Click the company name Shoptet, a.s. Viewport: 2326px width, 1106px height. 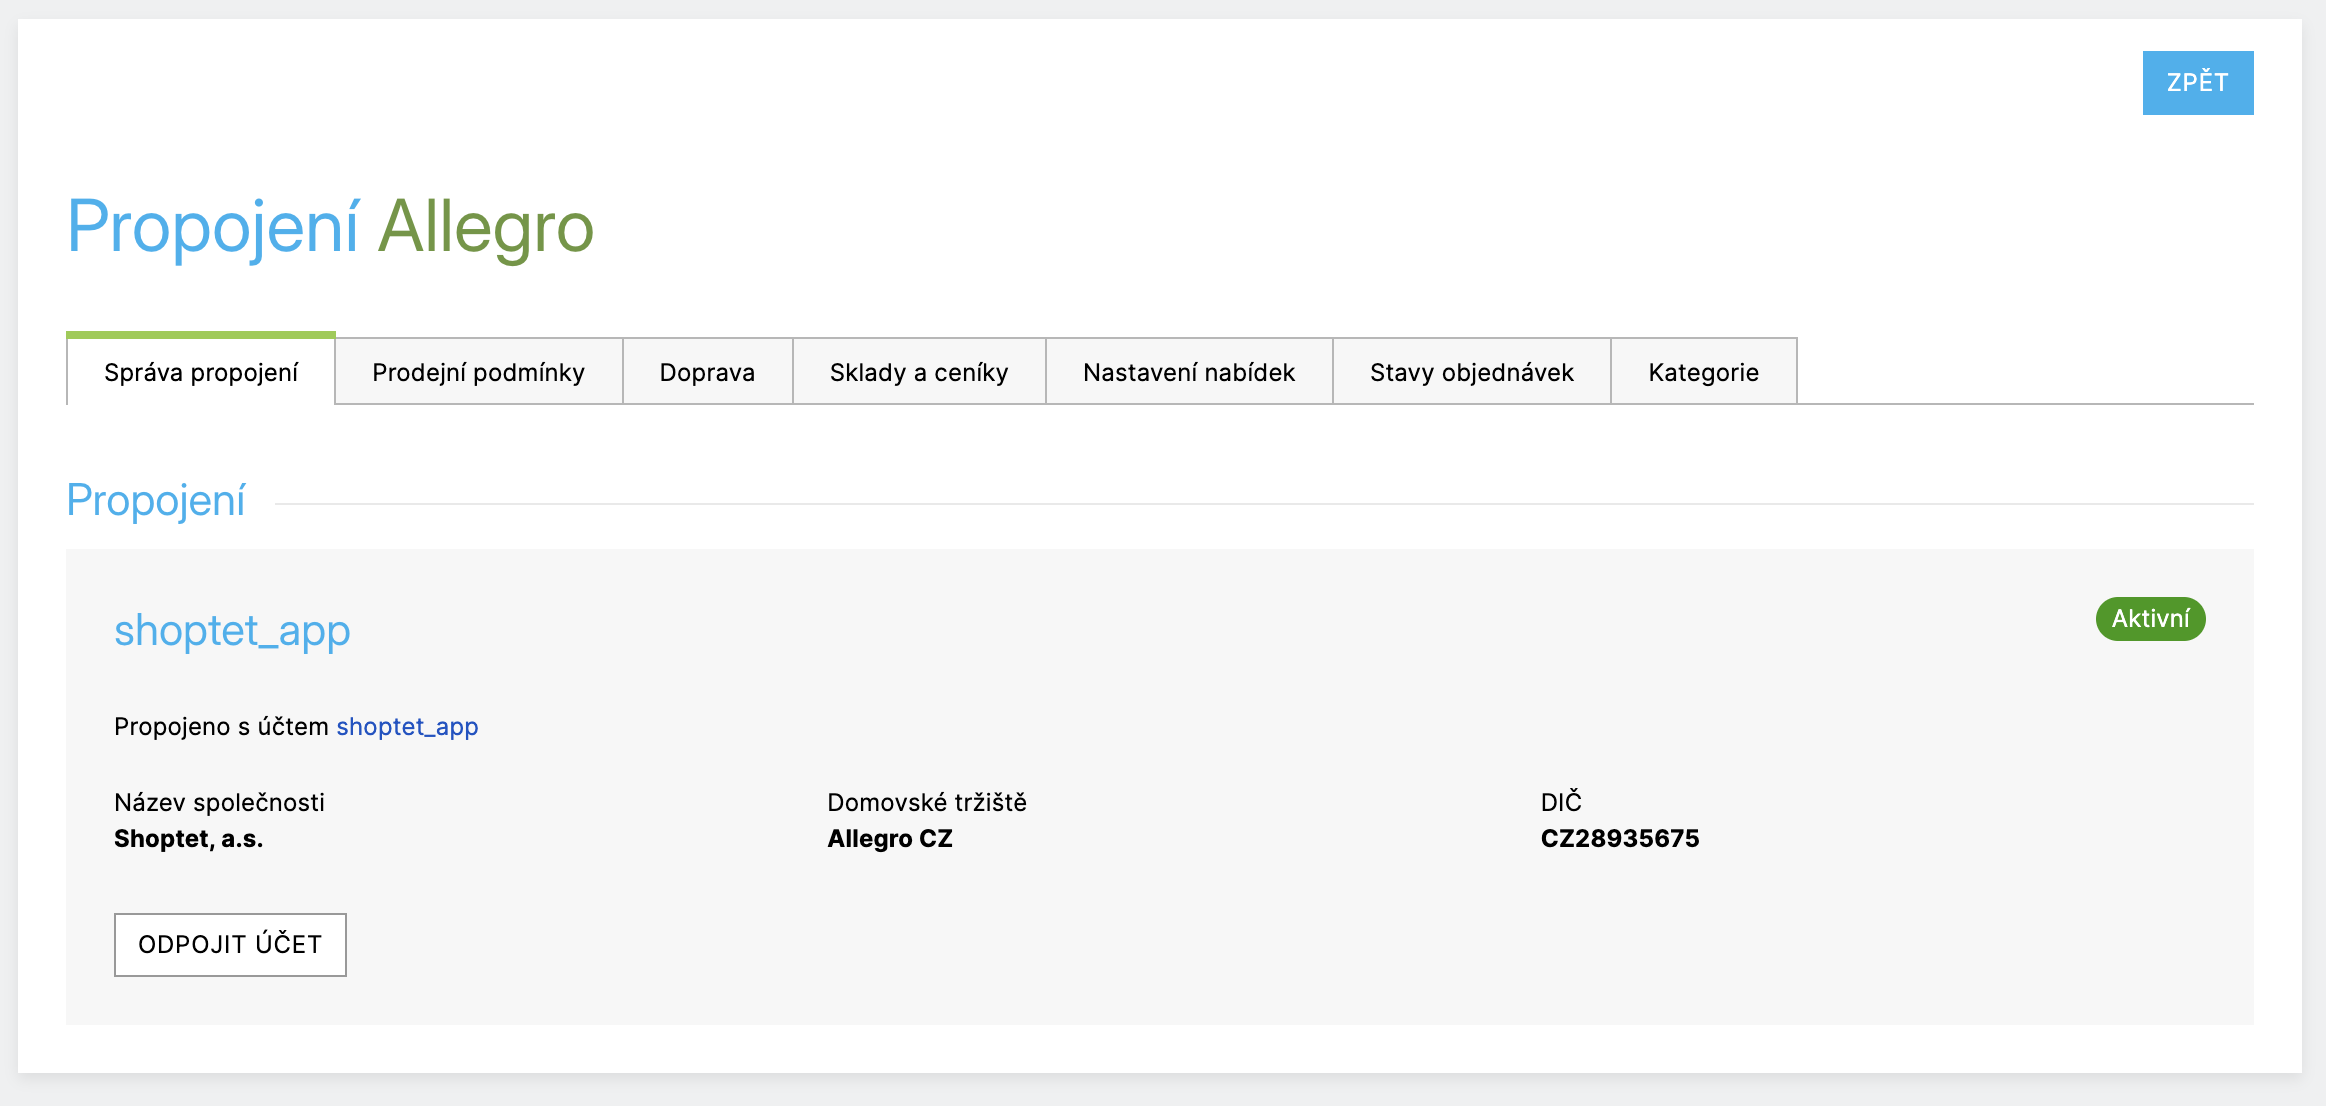tap(188, 838)
